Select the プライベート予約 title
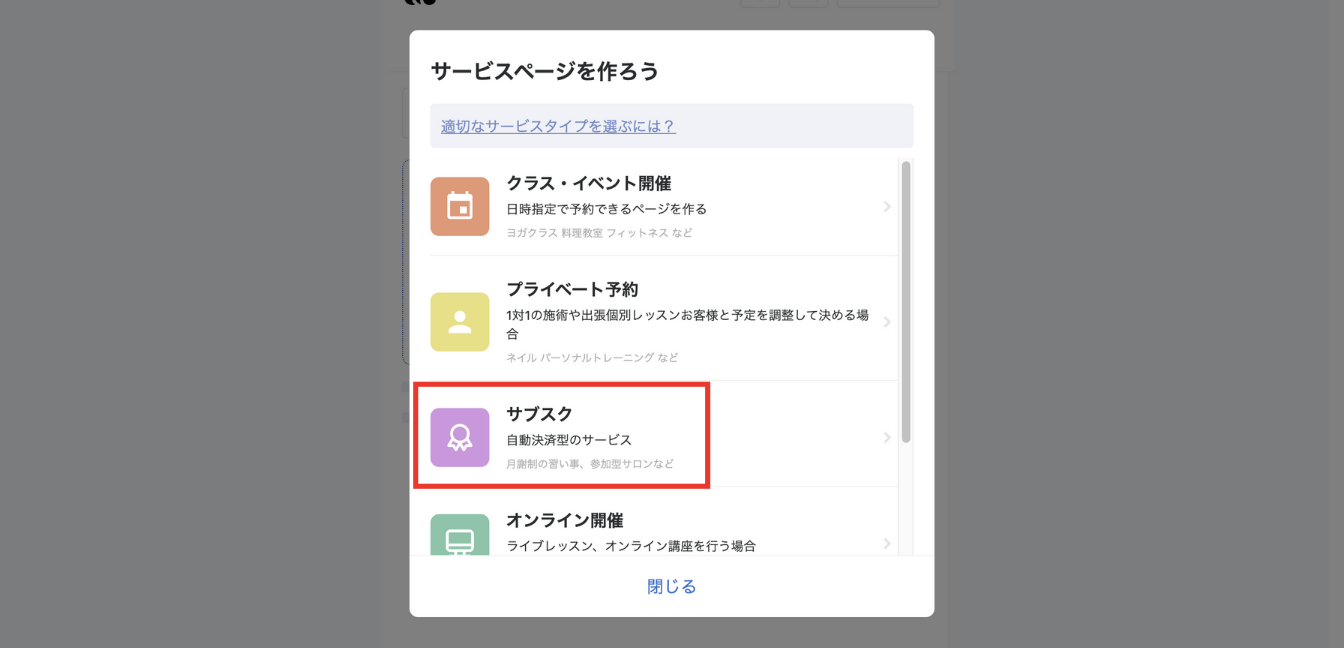Screen dimensions: 1344x648 click(572, 289)
